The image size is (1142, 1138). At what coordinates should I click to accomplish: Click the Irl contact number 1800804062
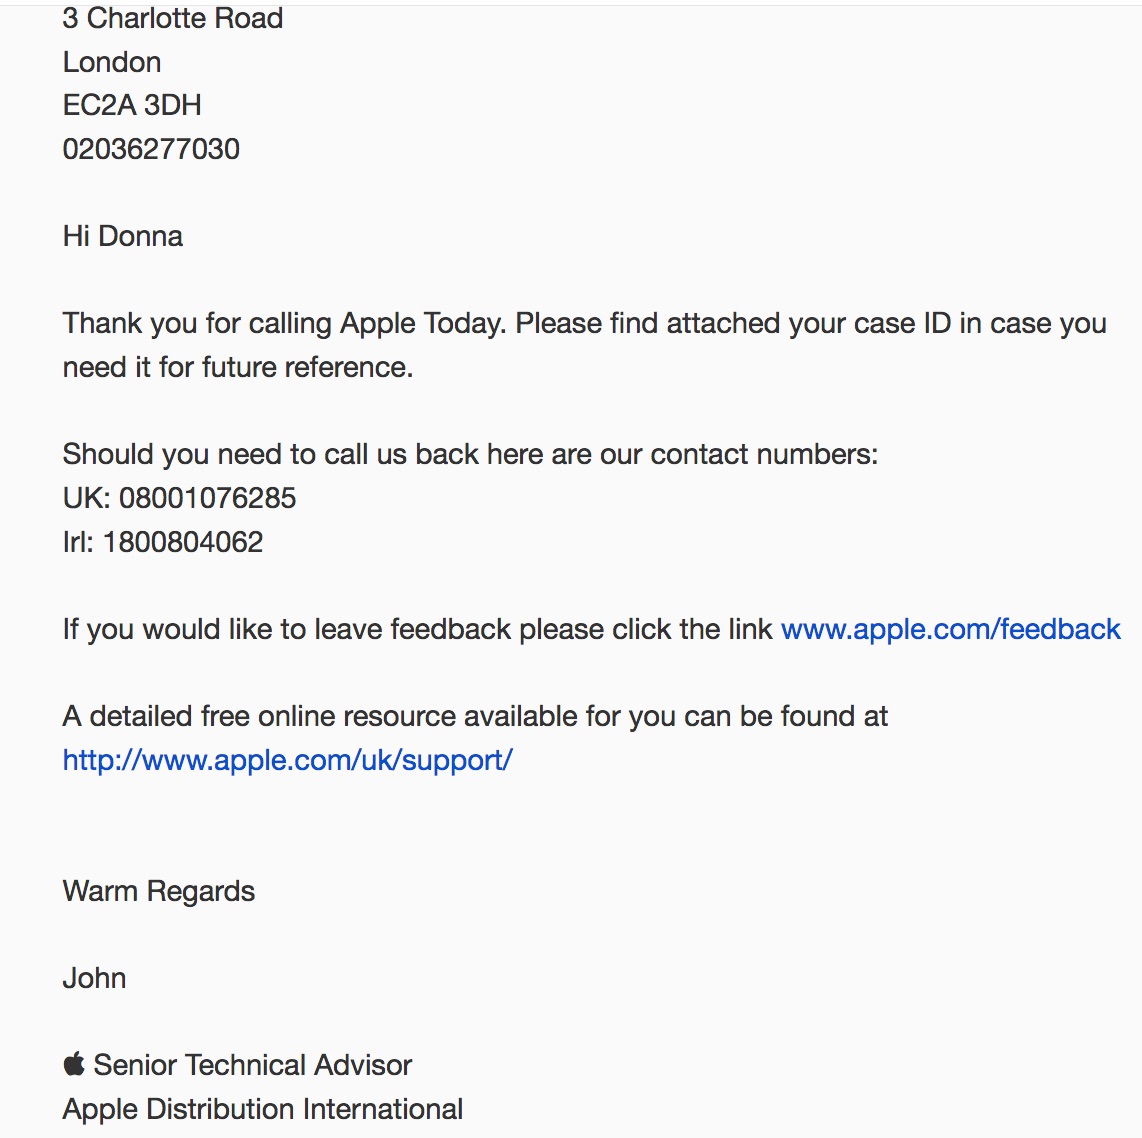[182, 542]
